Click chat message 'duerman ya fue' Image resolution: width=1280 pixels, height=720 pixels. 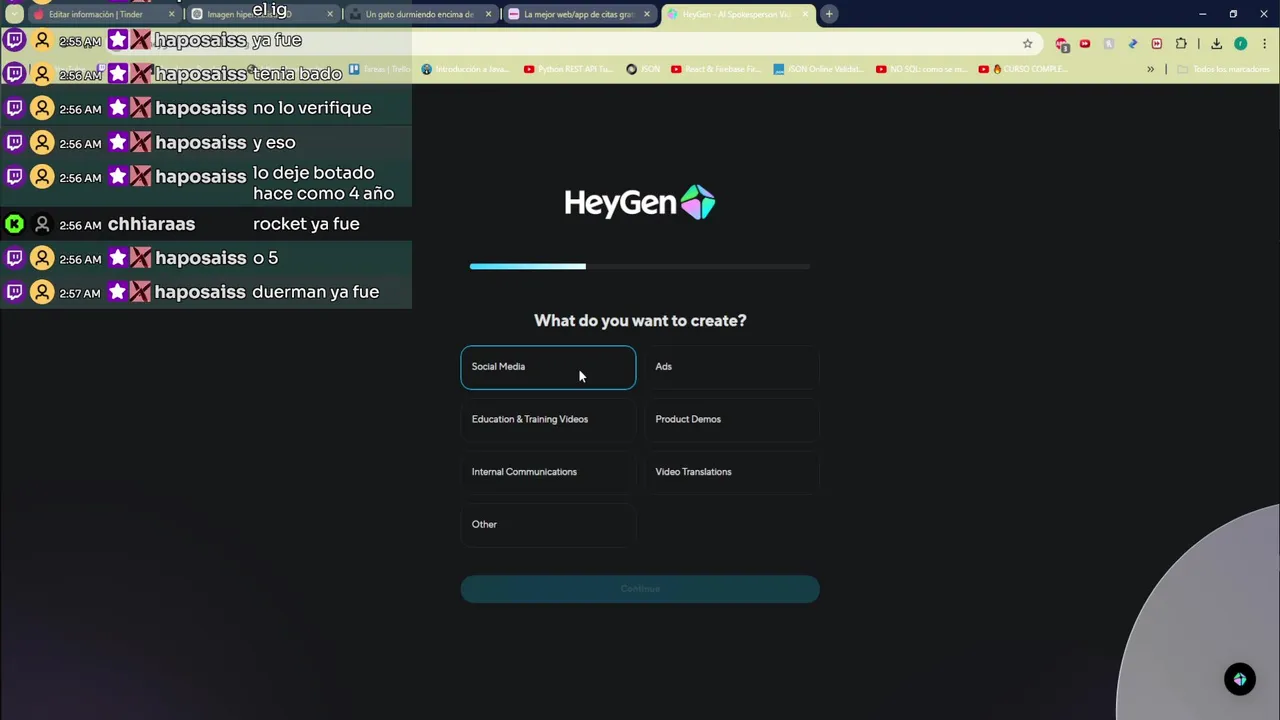point(316,292)
